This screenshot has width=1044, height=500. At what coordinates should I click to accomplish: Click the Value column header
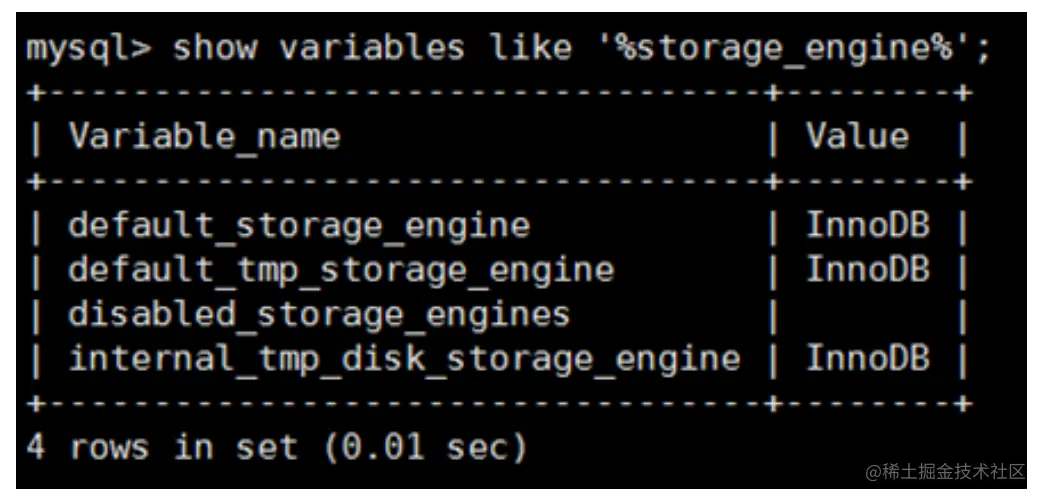(857, 136)
